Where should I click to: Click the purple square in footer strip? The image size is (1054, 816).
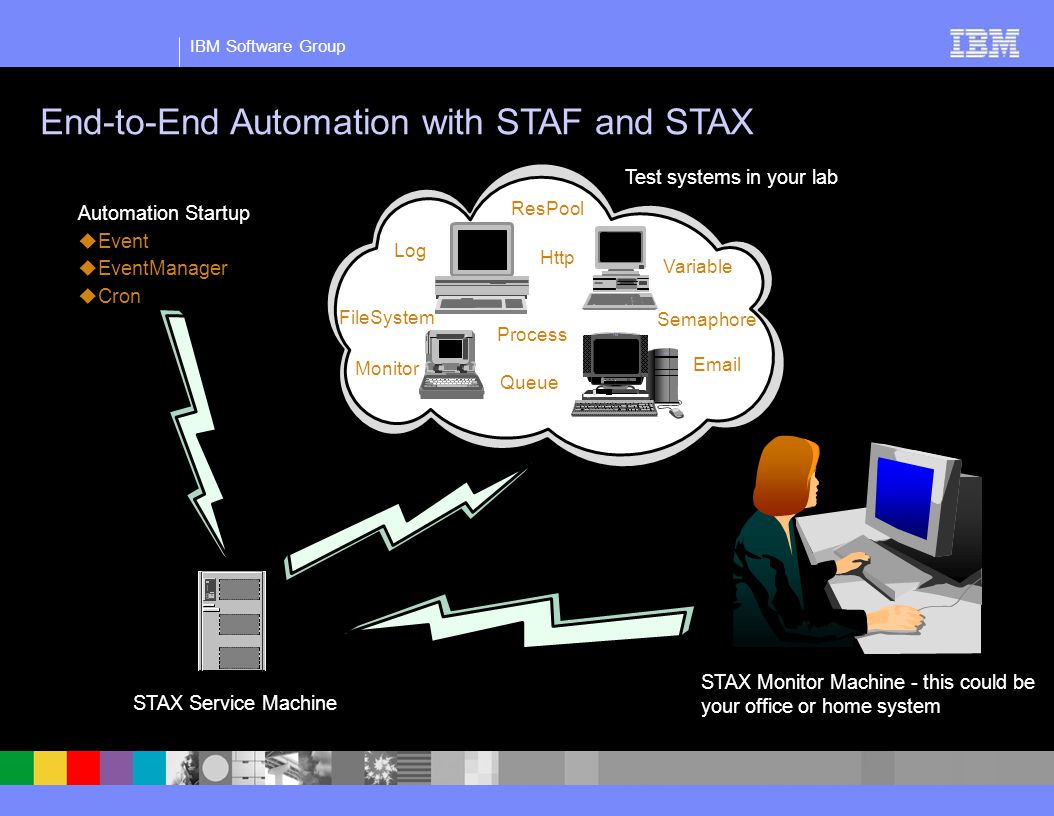[116, 768]
